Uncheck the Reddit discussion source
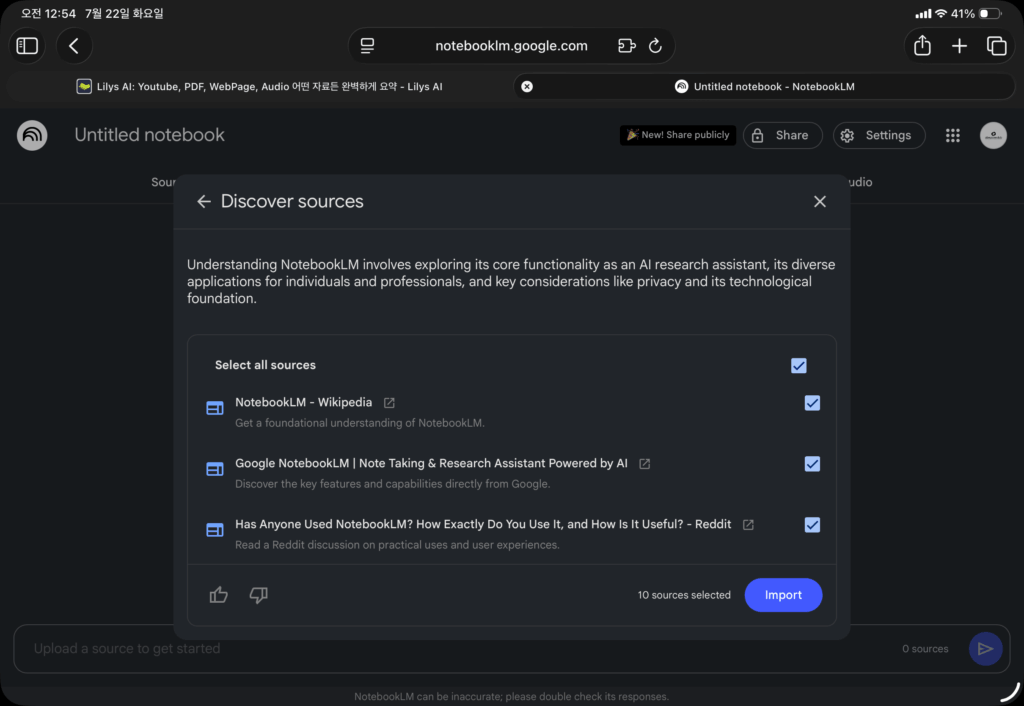The height and width of the screenshot is (706, 1024). tap(812, 525)
